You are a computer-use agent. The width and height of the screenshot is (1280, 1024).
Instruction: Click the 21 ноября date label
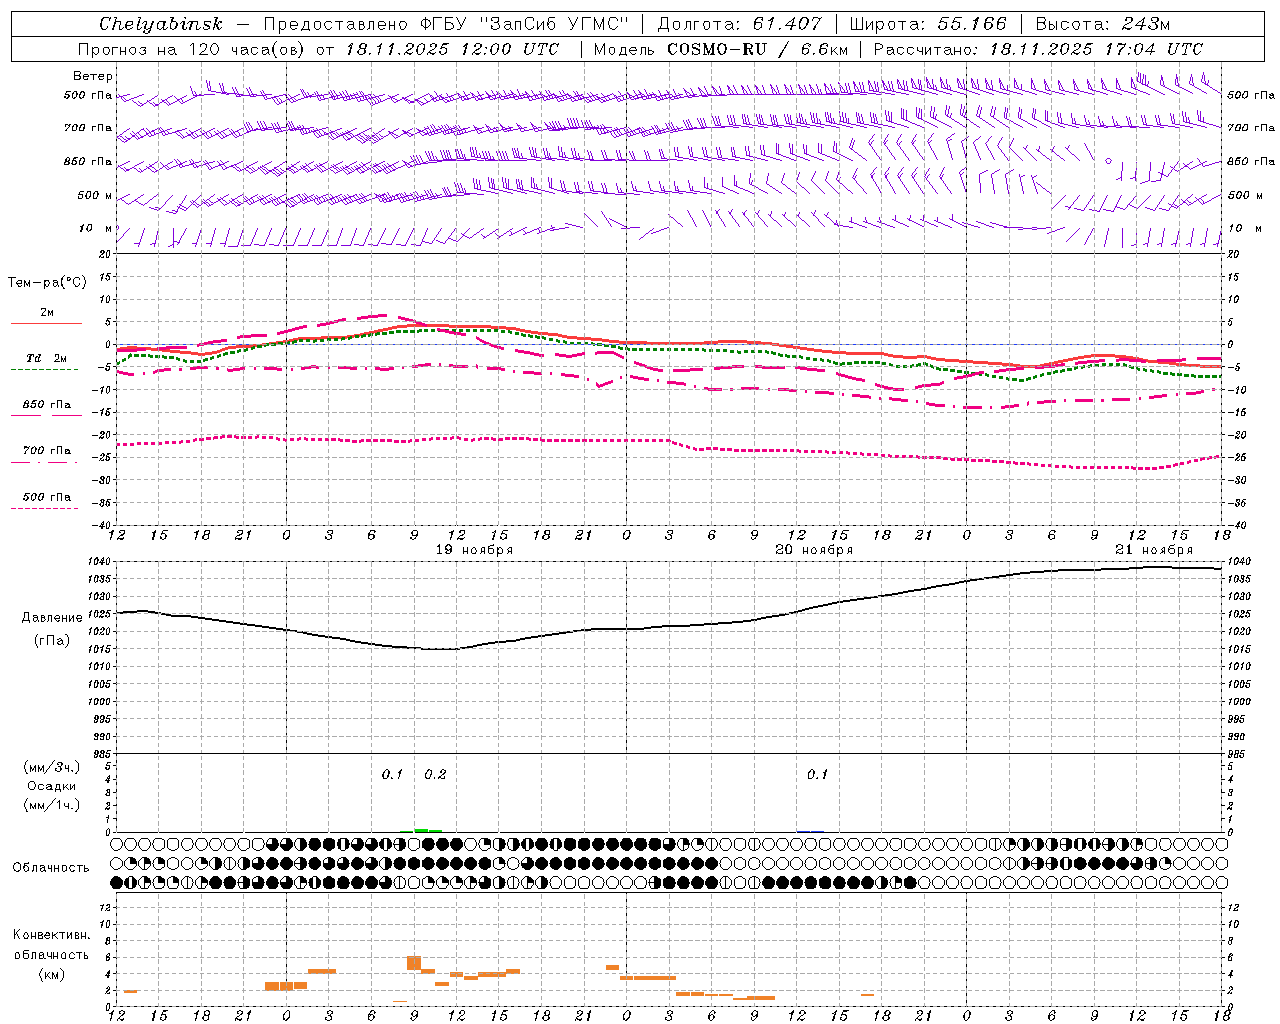coord(1154,550)
